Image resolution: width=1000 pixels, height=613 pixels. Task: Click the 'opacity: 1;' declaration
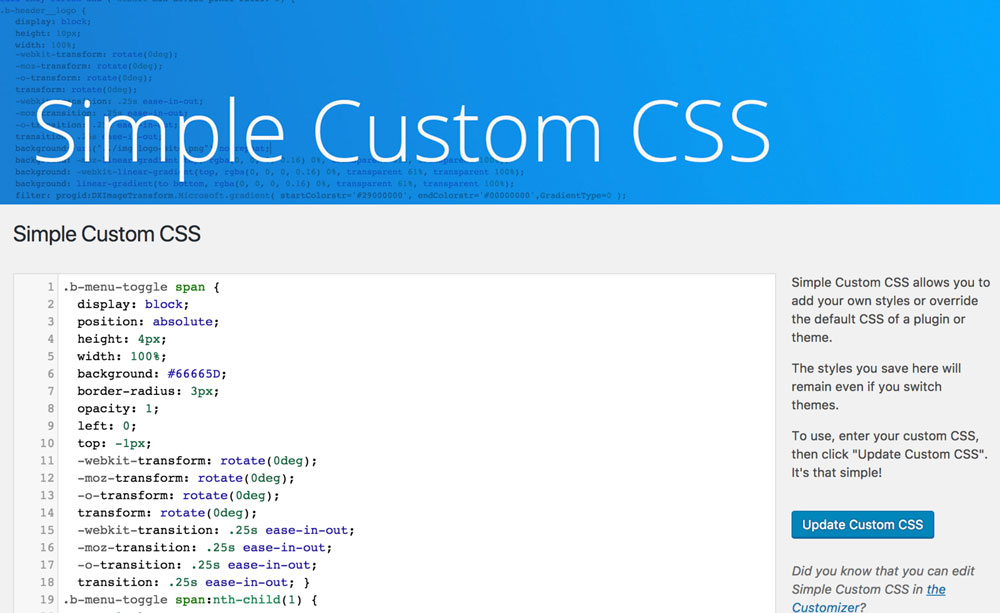118,408
